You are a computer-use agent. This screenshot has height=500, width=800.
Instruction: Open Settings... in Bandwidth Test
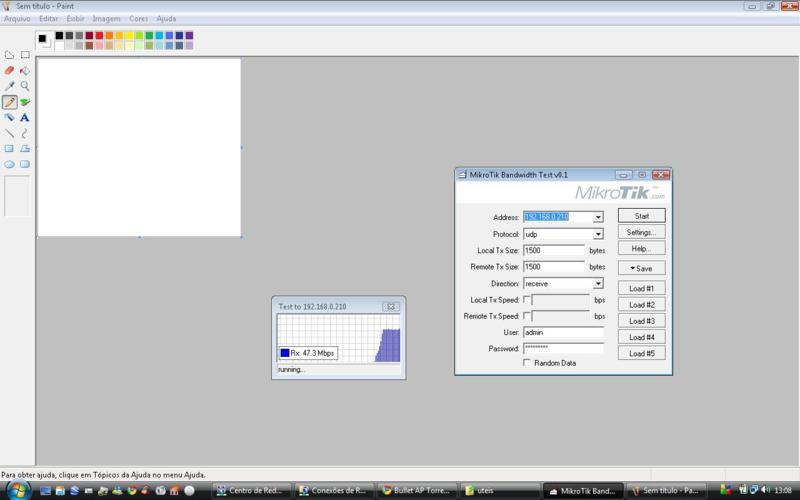641,232
